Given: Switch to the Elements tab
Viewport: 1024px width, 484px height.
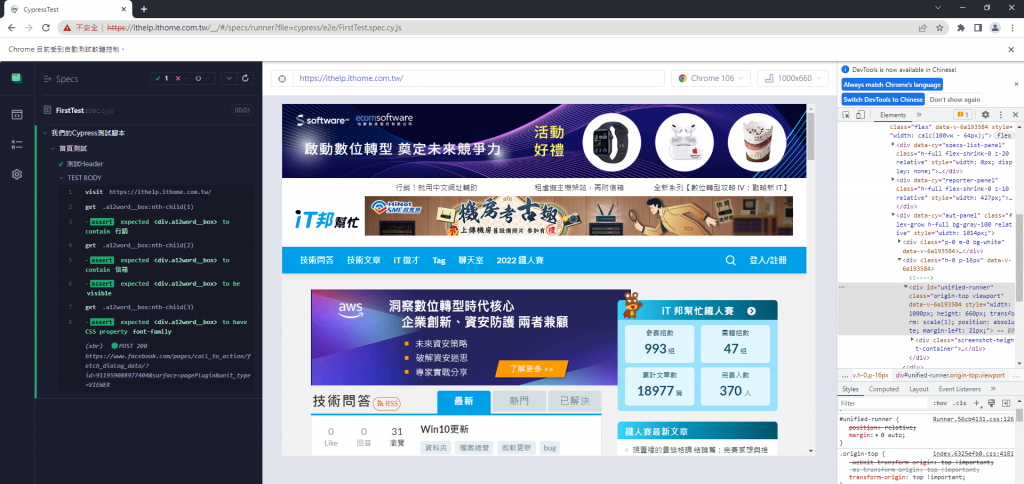Looking at the screenshot, I should click(893, 114).
